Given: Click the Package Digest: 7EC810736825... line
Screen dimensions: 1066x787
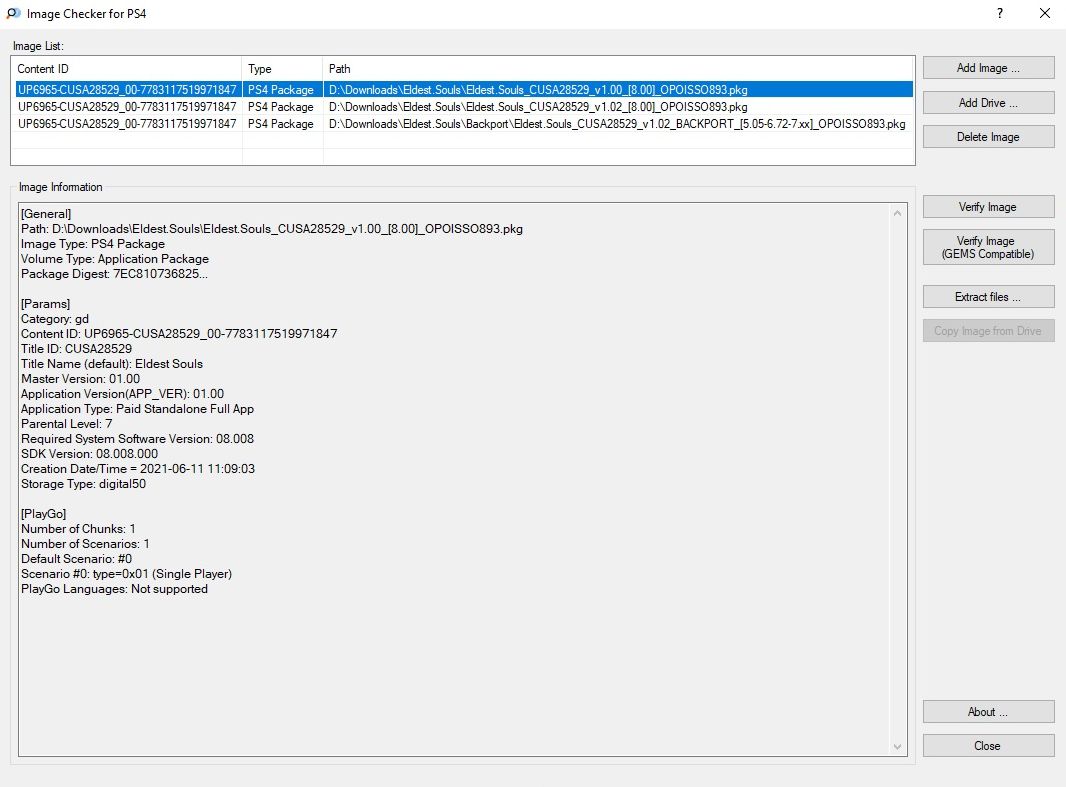Looking at the screenshot, I should coord(114,274).
